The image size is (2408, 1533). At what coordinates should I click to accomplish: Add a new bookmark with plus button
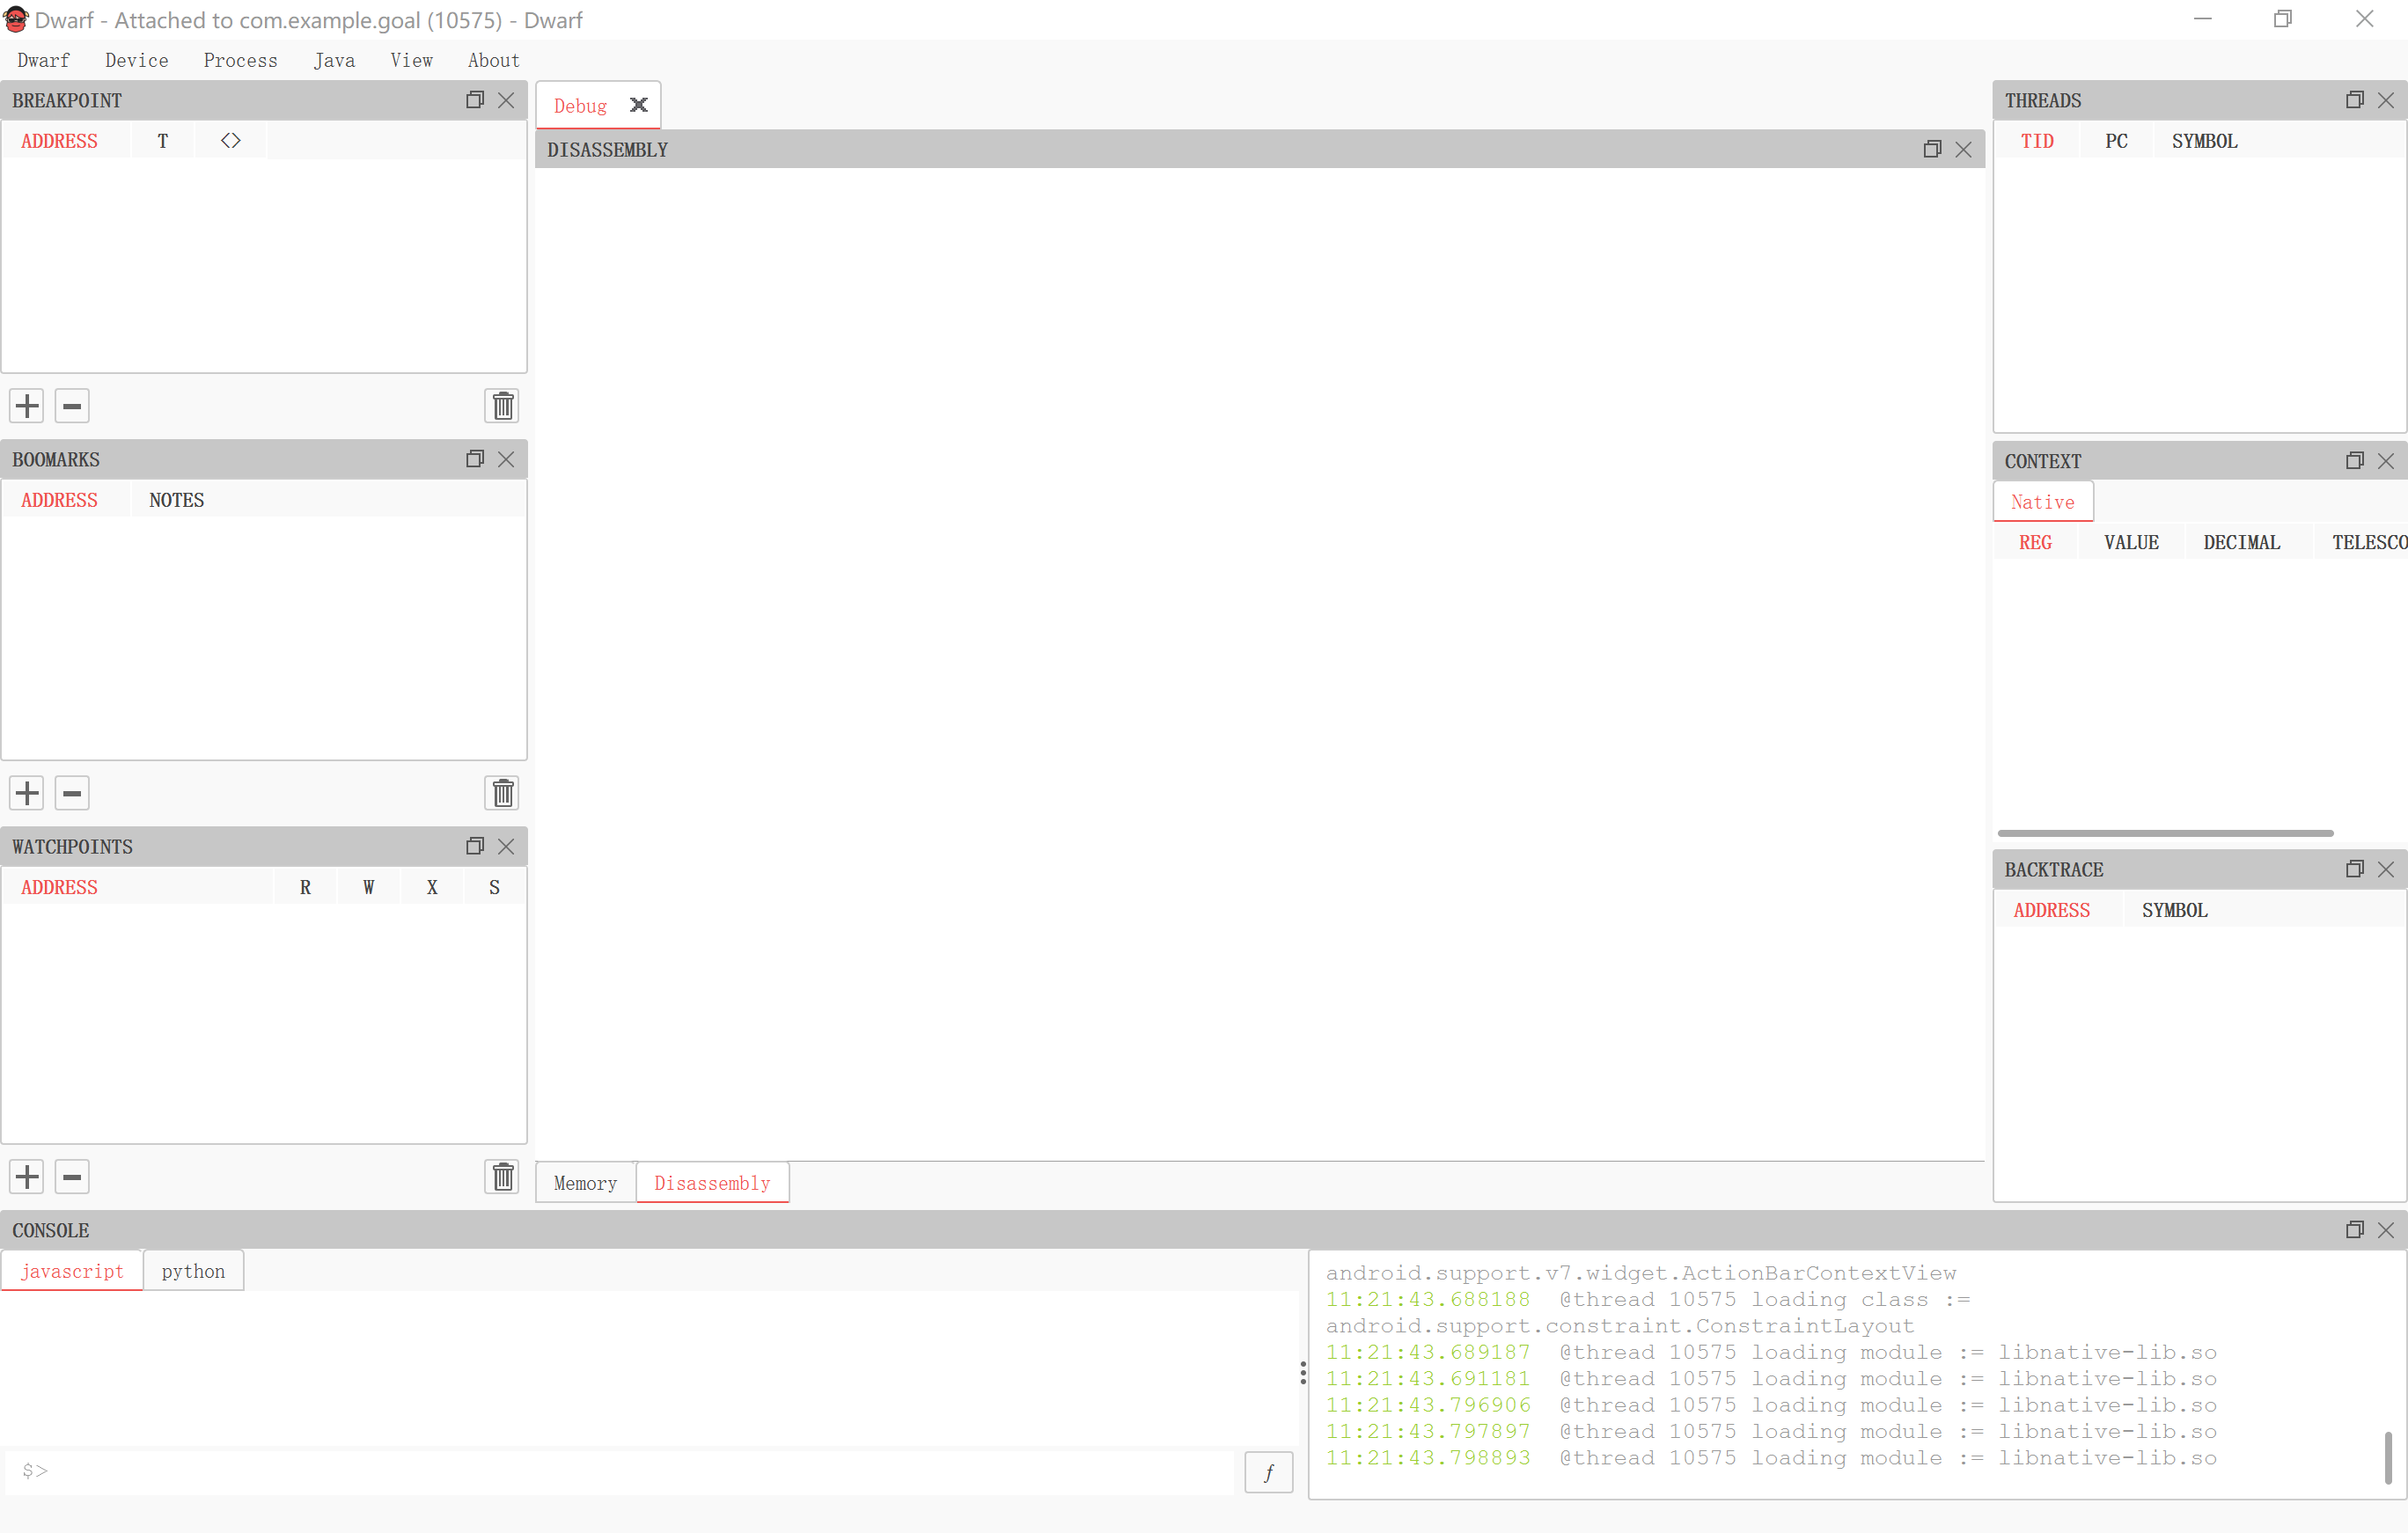27,793
